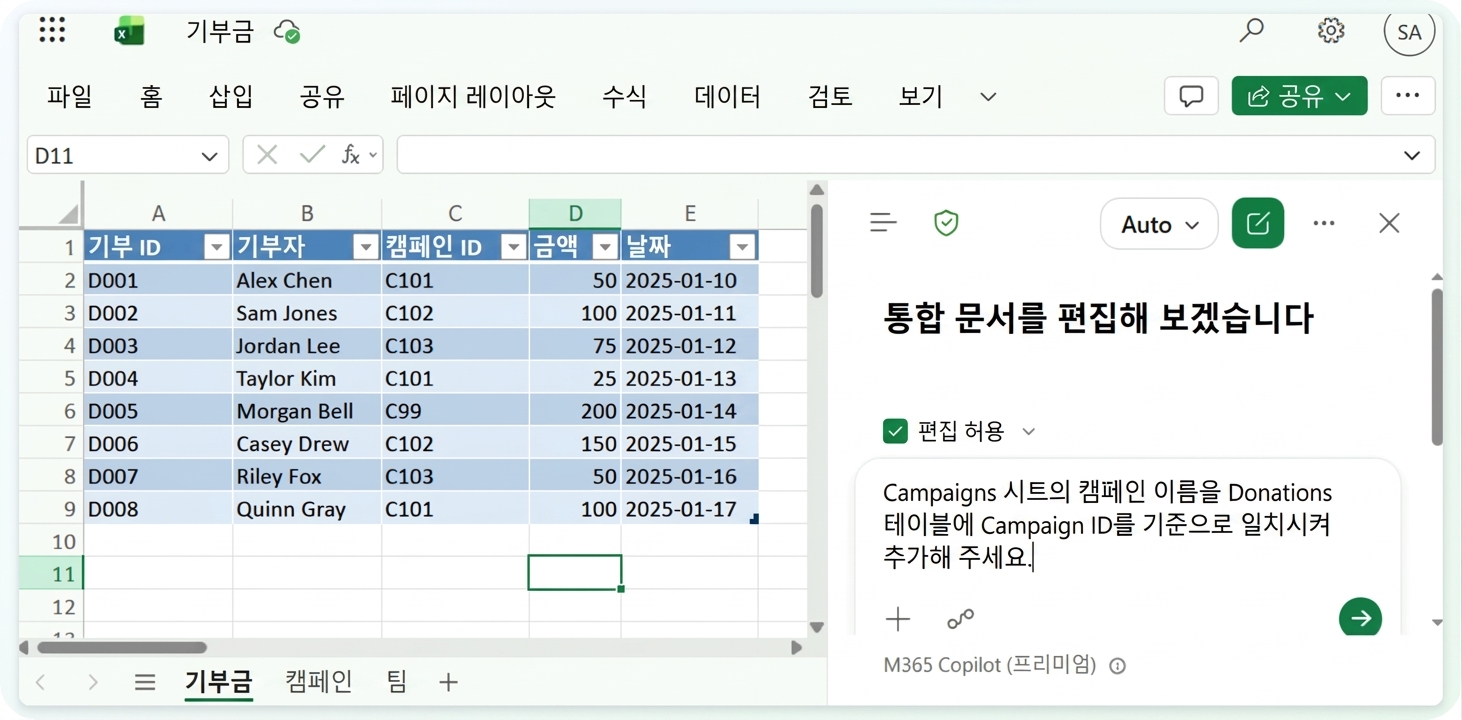Open the Auto model dropdown
Screen dimensions: 1462x720
point(1159,224)
